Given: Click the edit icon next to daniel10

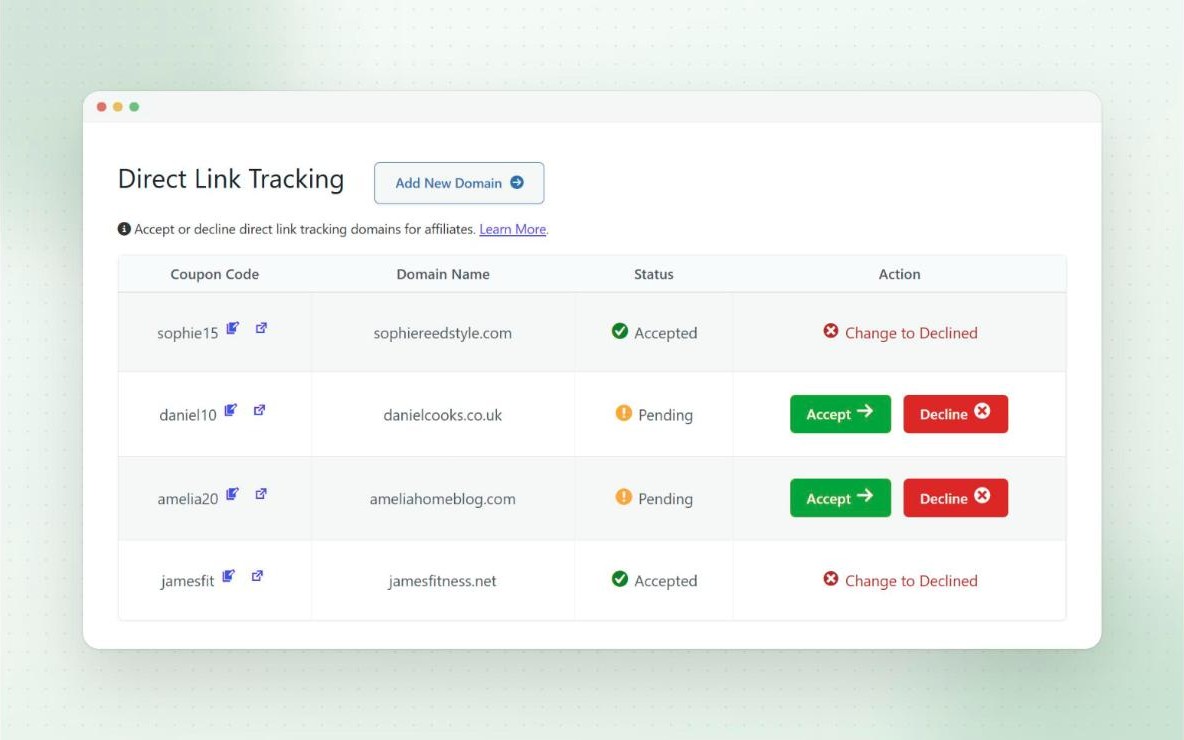Looking at the screenshot, I should pos(231,410).
